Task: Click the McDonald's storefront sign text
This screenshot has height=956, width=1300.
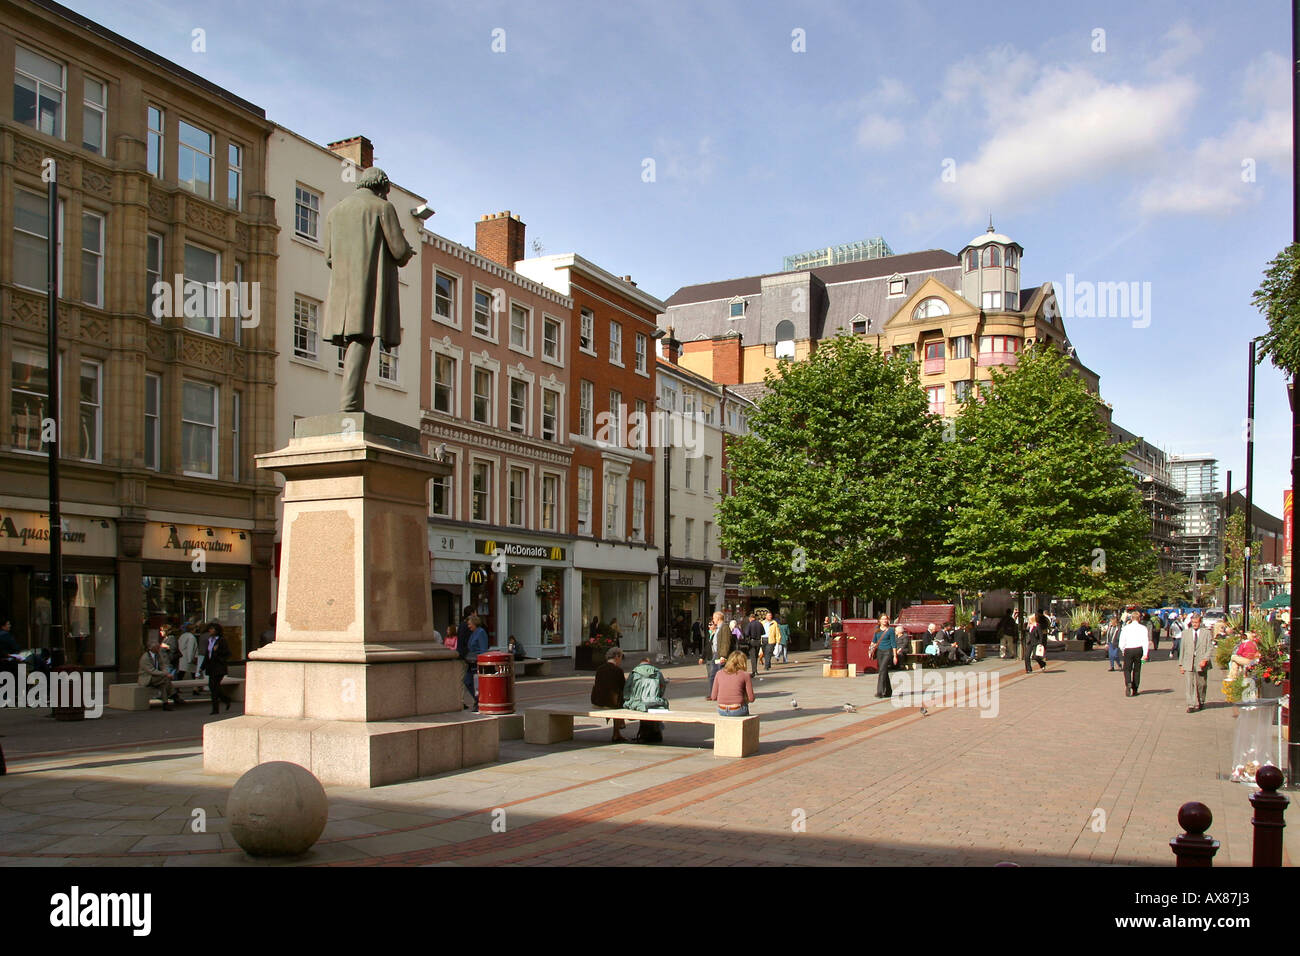Action: coord(525,550)
